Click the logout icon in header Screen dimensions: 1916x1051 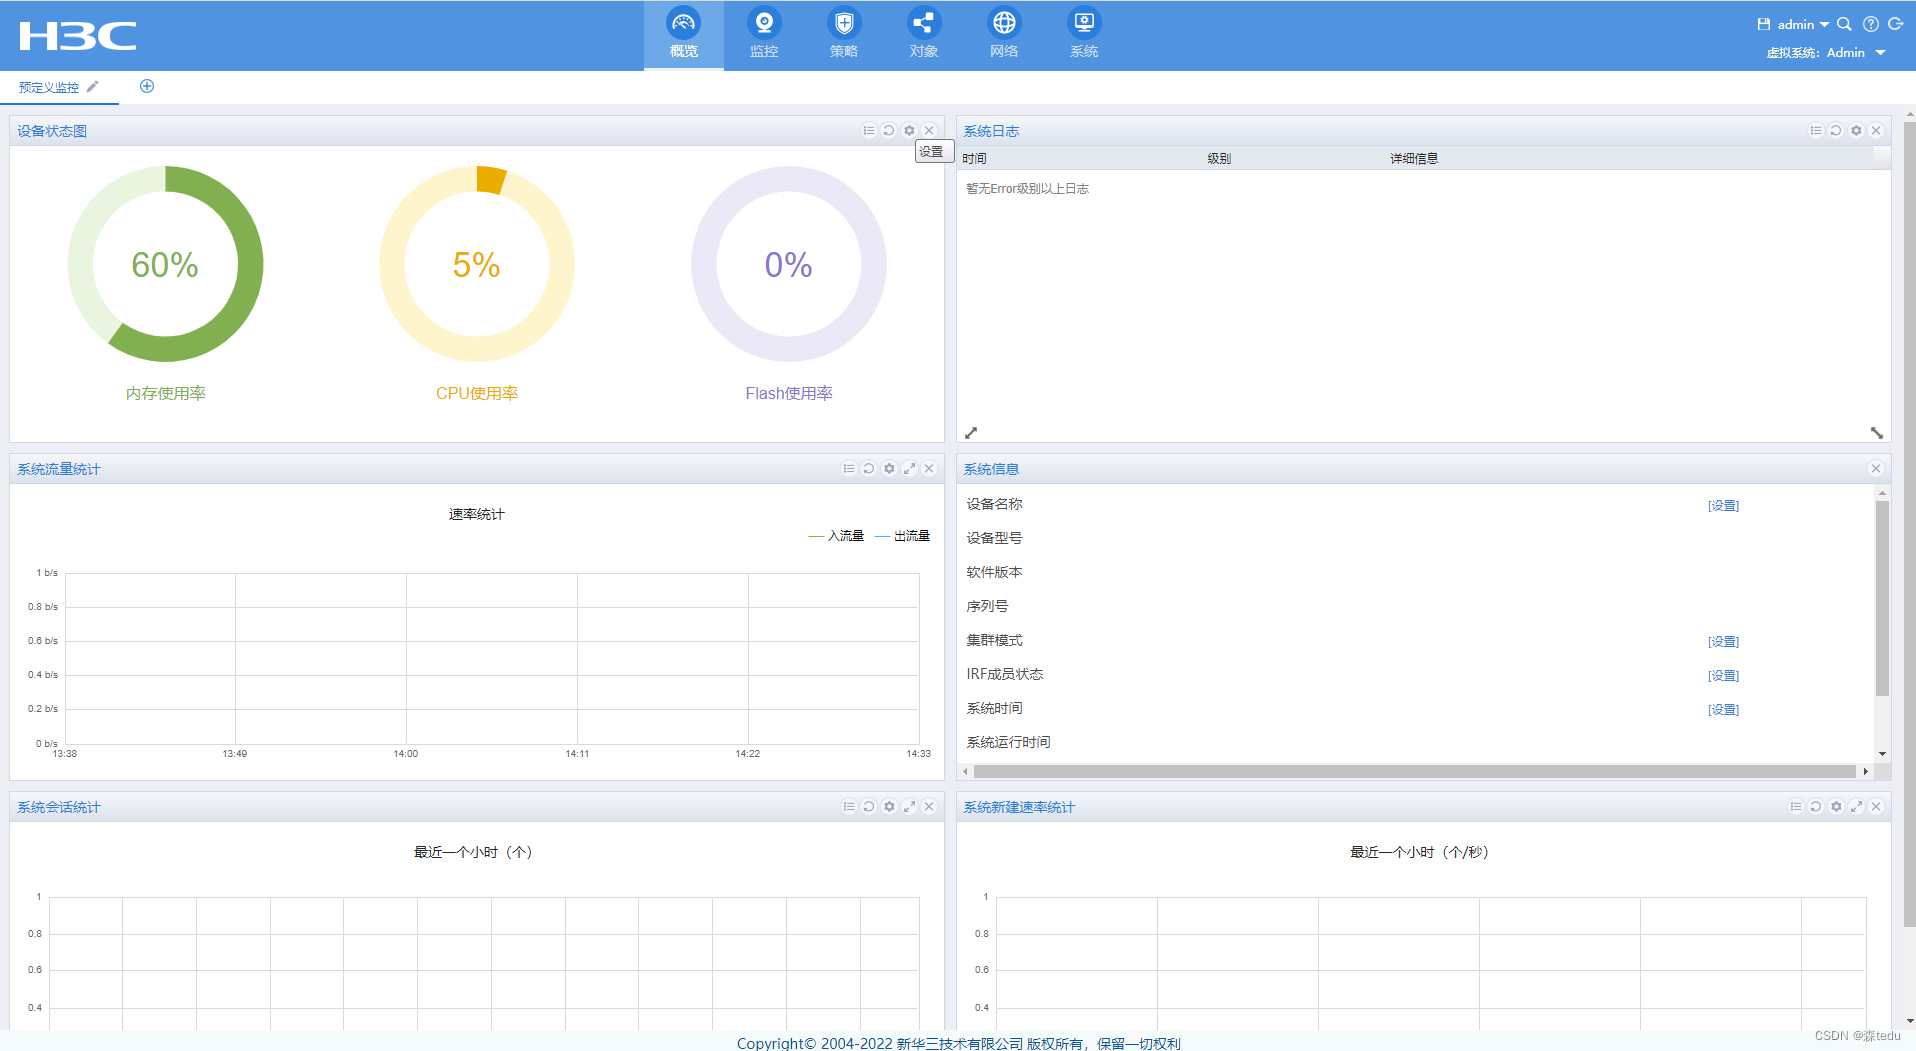[1895, 24]
